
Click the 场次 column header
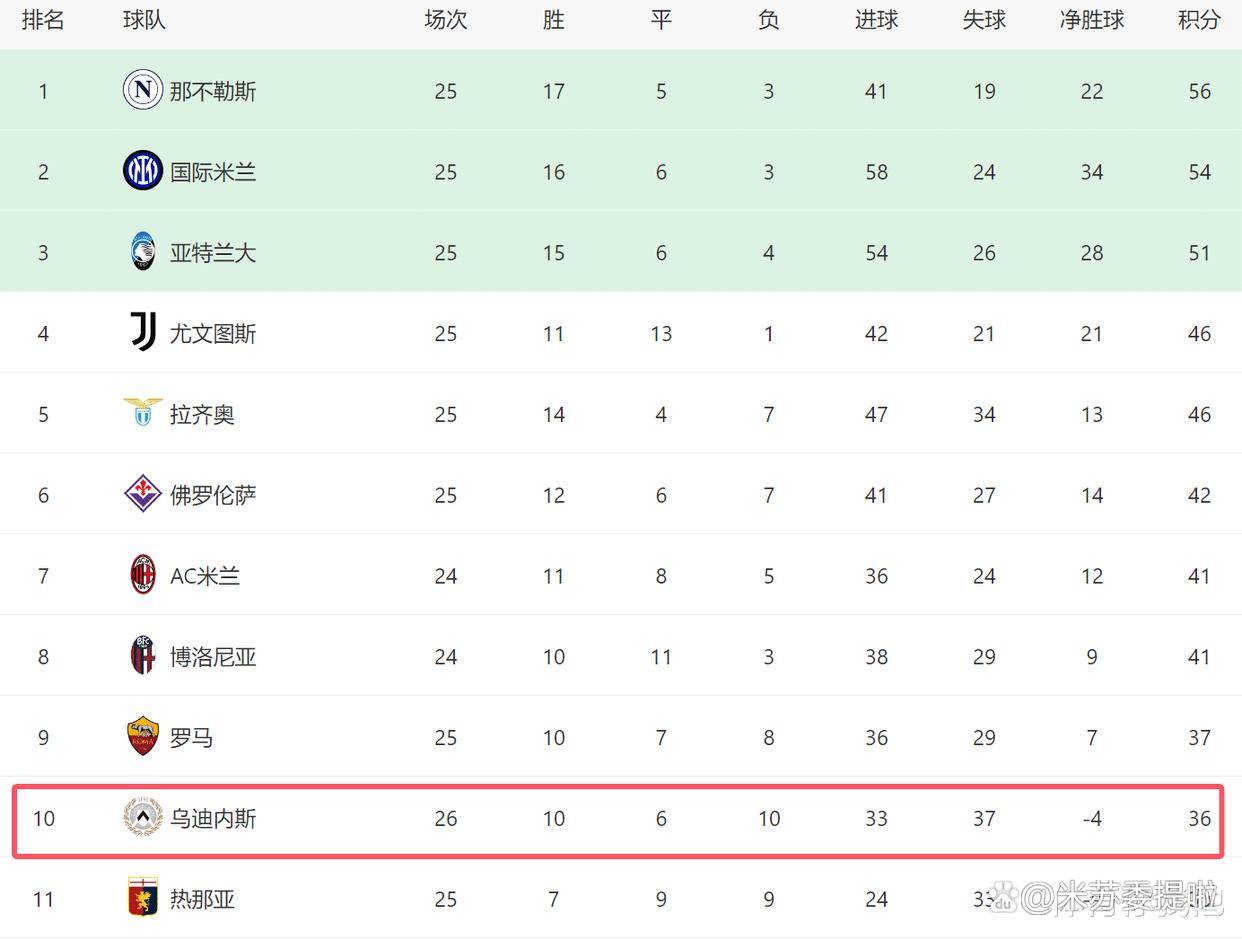click(x=446, y=20)
